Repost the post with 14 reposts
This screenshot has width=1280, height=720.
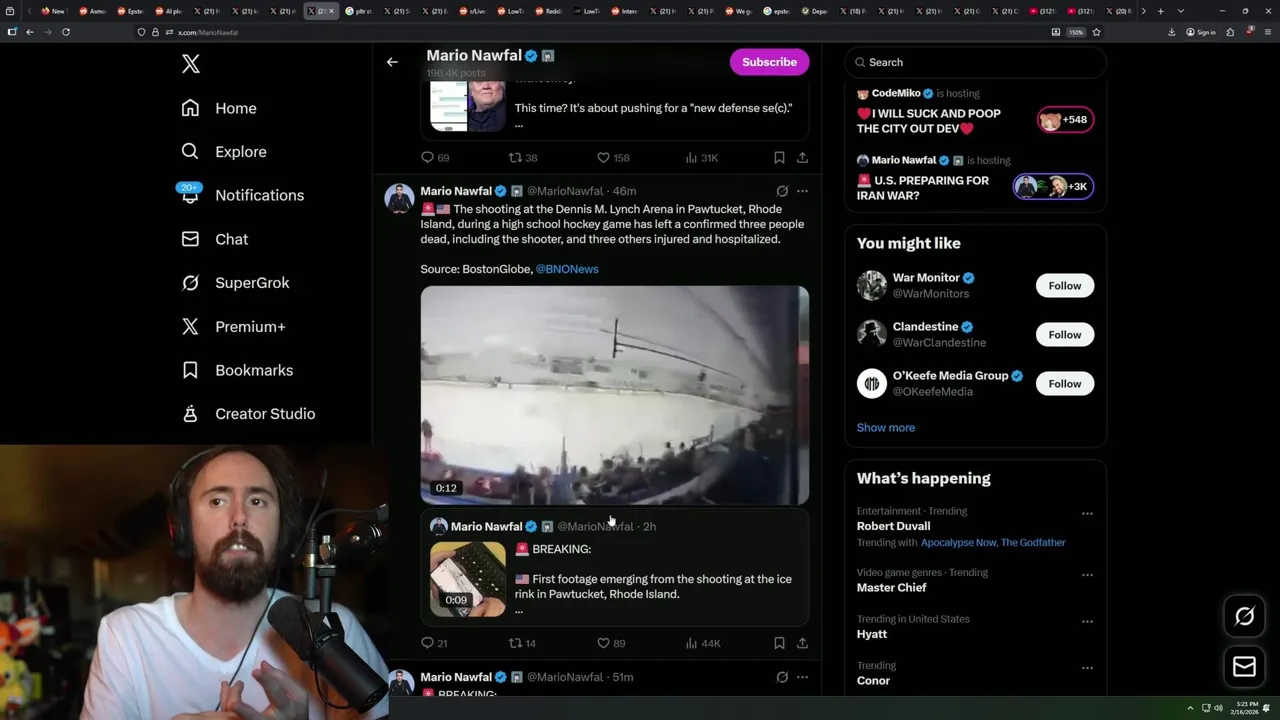coord(522,643)
